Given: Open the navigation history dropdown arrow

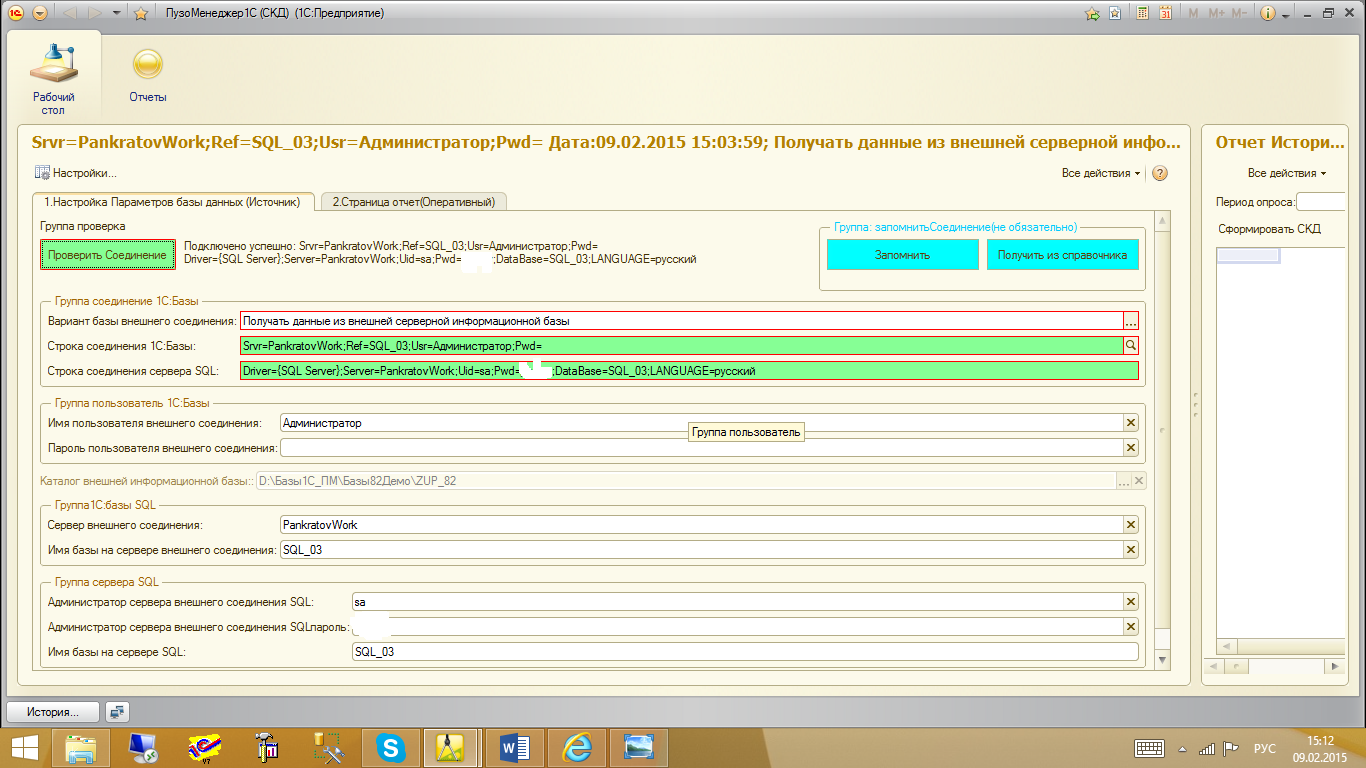Looking at the screenshot, I should coord(117,13).
